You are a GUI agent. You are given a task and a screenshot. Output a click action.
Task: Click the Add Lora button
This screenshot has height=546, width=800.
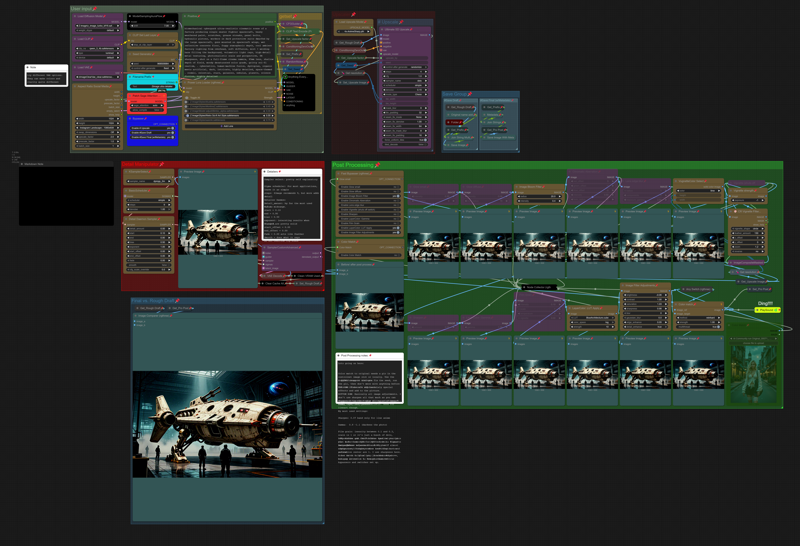click(230, 126)
